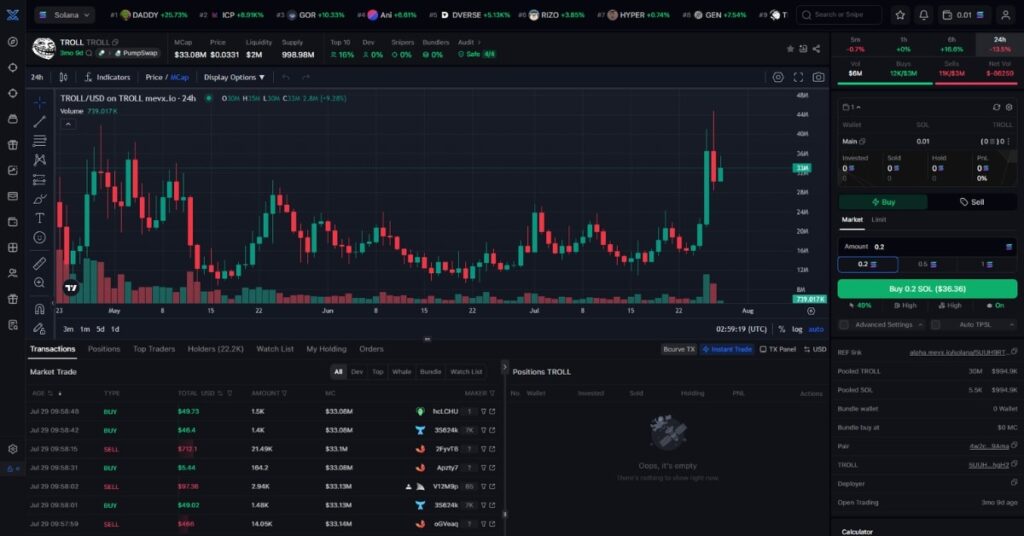The image size is (1024, 536).
Task: Open the favorites star in top bar
Action: (900, 14)
